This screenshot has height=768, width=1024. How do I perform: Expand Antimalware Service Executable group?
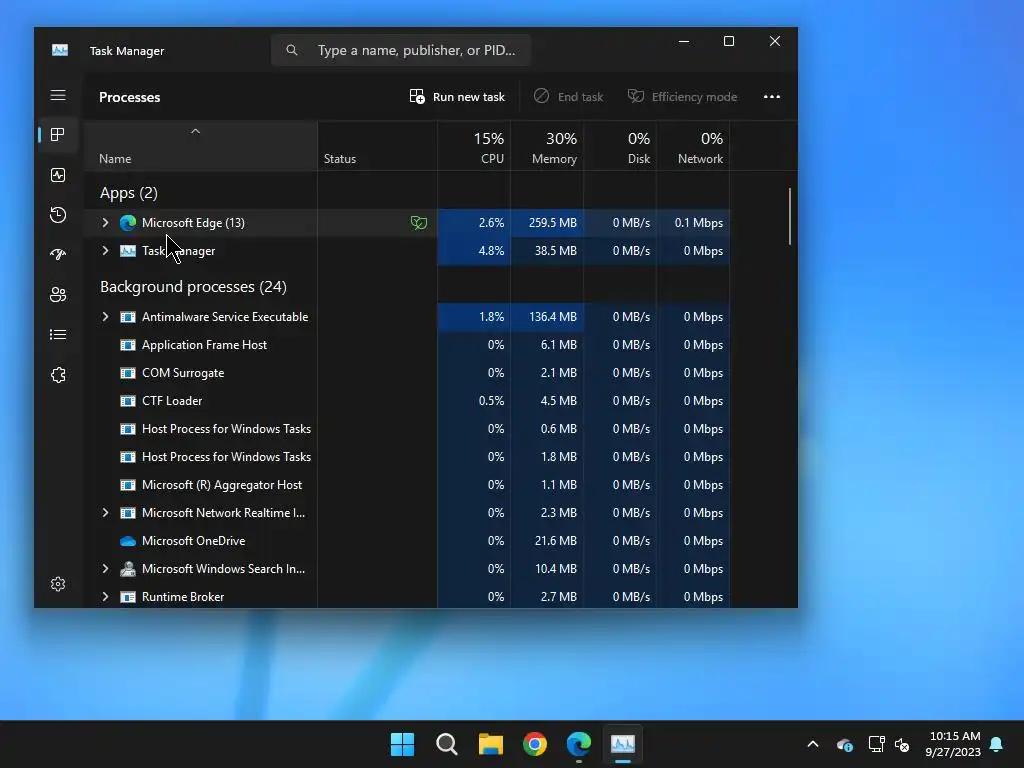(105, 317)
